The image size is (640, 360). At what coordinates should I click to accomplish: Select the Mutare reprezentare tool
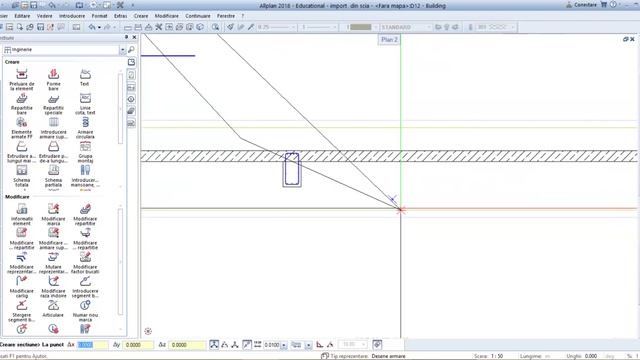(53, 262)
